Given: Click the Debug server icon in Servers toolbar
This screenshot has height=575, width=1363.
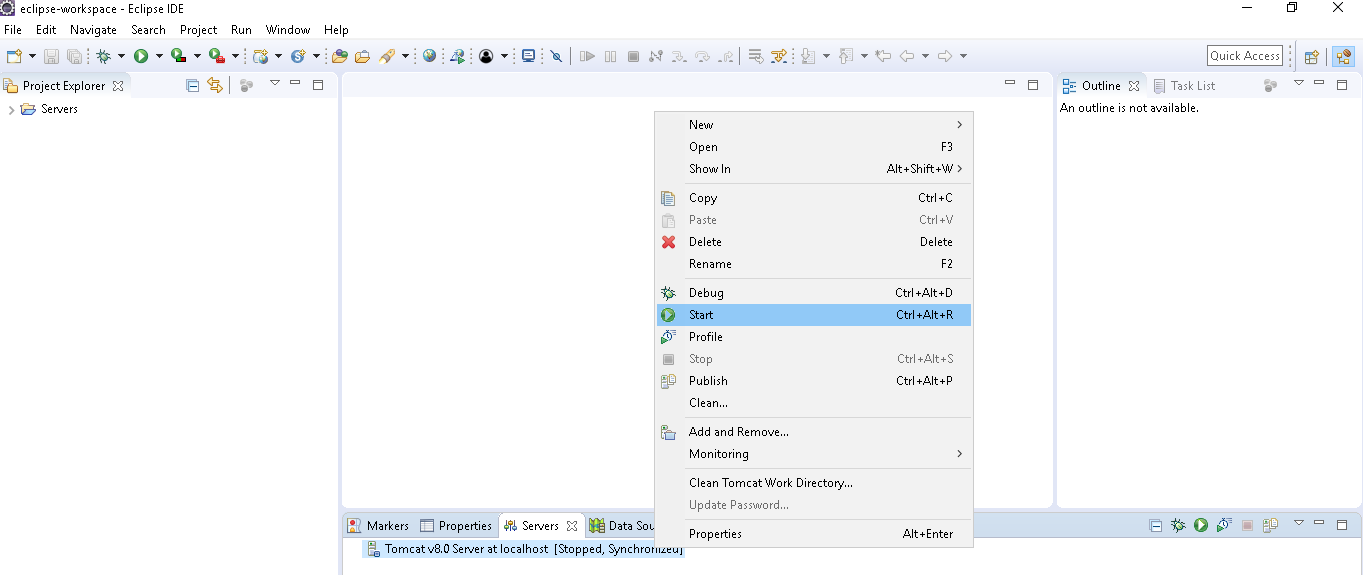Looking at the screenshot, I should point(1178,525).
